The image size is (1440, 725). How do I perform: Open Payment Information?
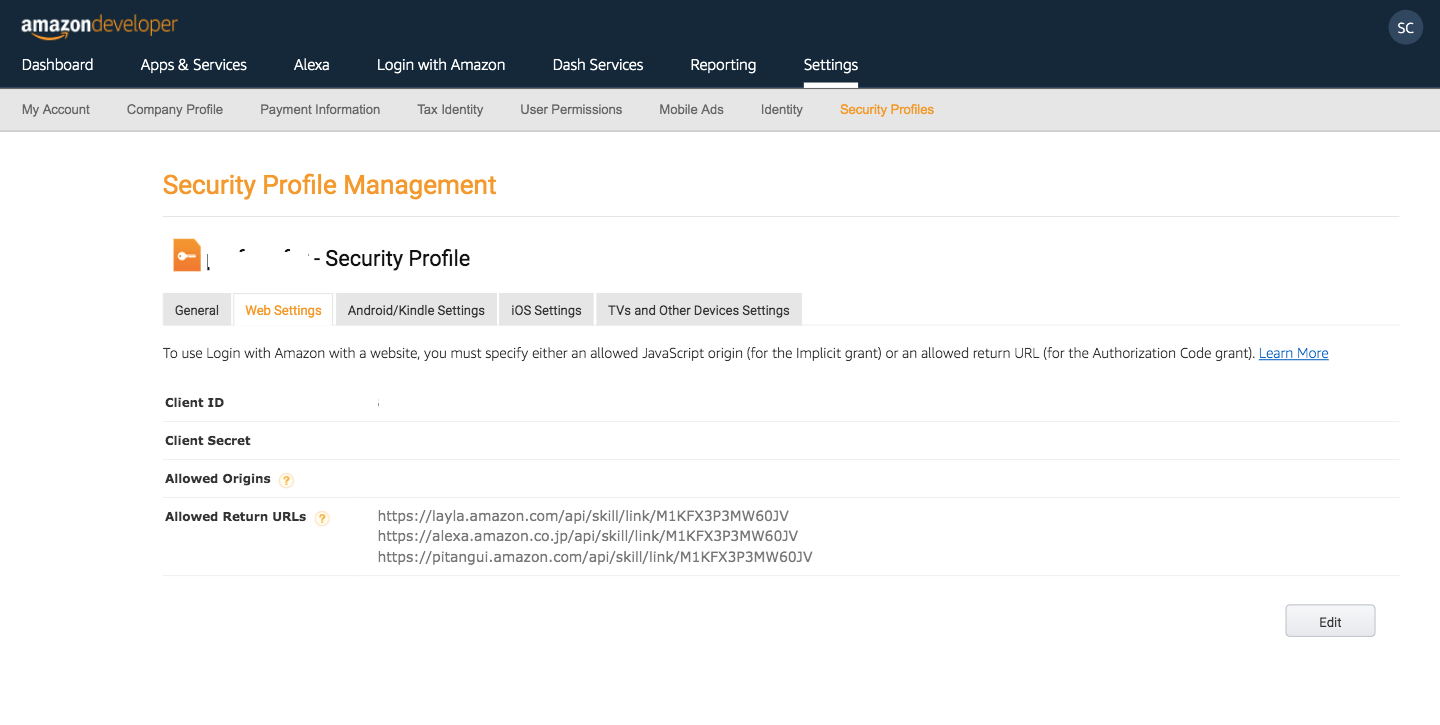tap(320, 110)
